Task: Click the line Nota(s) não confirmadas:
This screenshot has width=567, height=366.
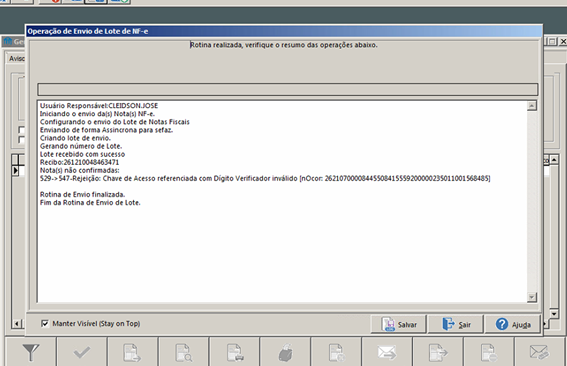Action: point(80,170)
